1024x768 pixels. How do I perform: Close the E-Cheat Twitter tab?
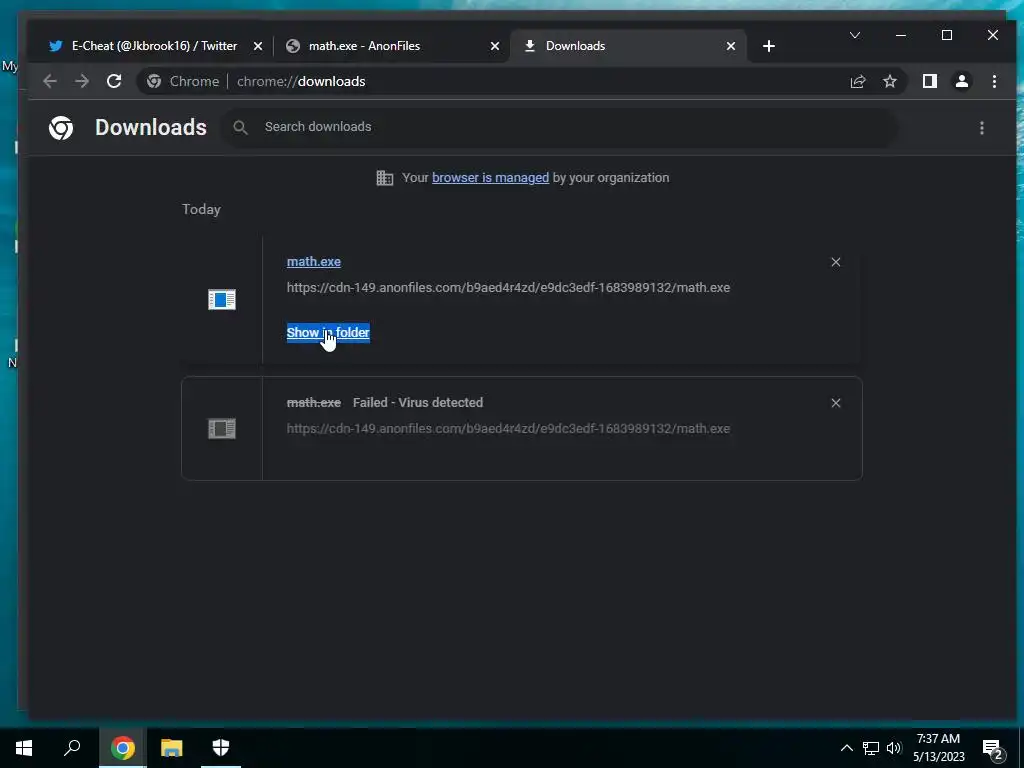point(258,46)
